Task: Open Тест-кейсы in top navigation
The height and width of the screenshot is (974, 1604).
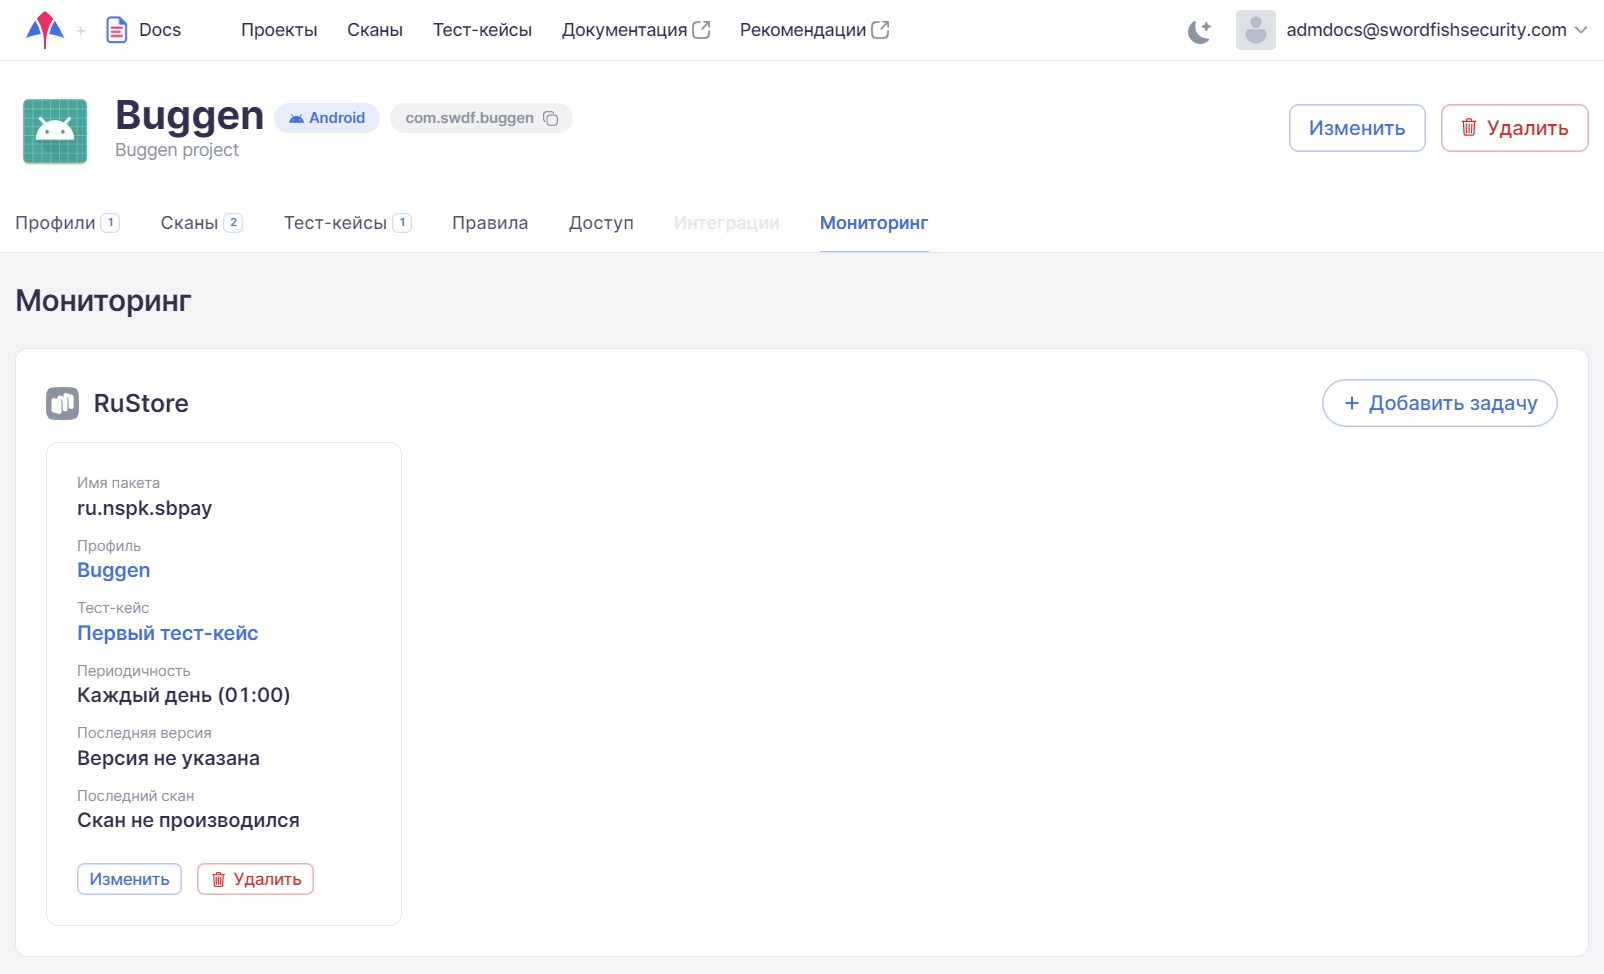Action: click(x=482, y=30)
